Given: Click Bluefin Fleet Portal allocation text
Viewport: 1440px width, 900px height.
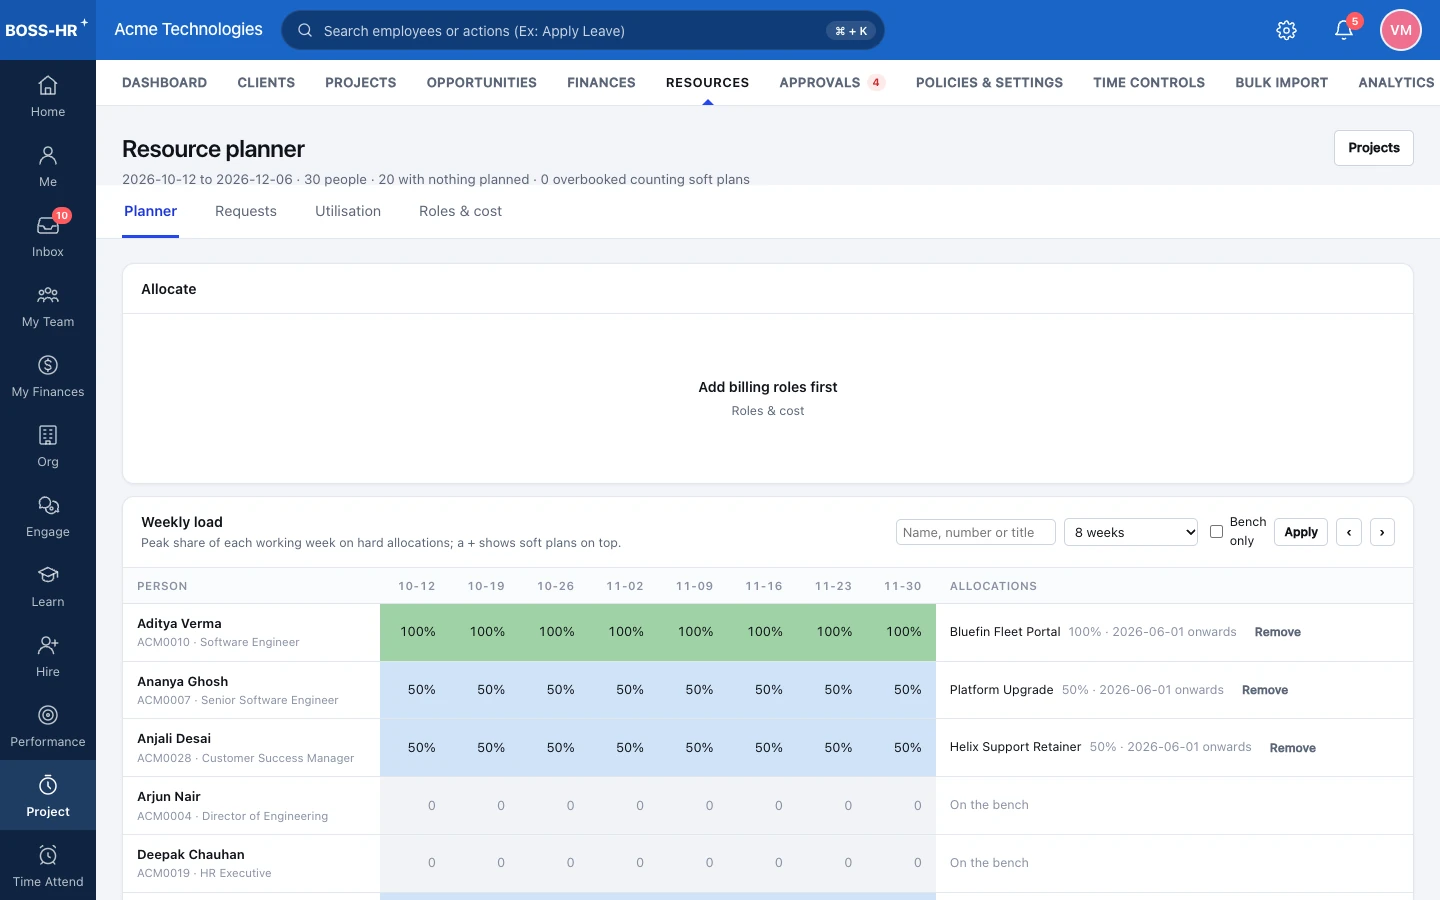Looking at the screenshot, I should click(x=1005, y=632).
